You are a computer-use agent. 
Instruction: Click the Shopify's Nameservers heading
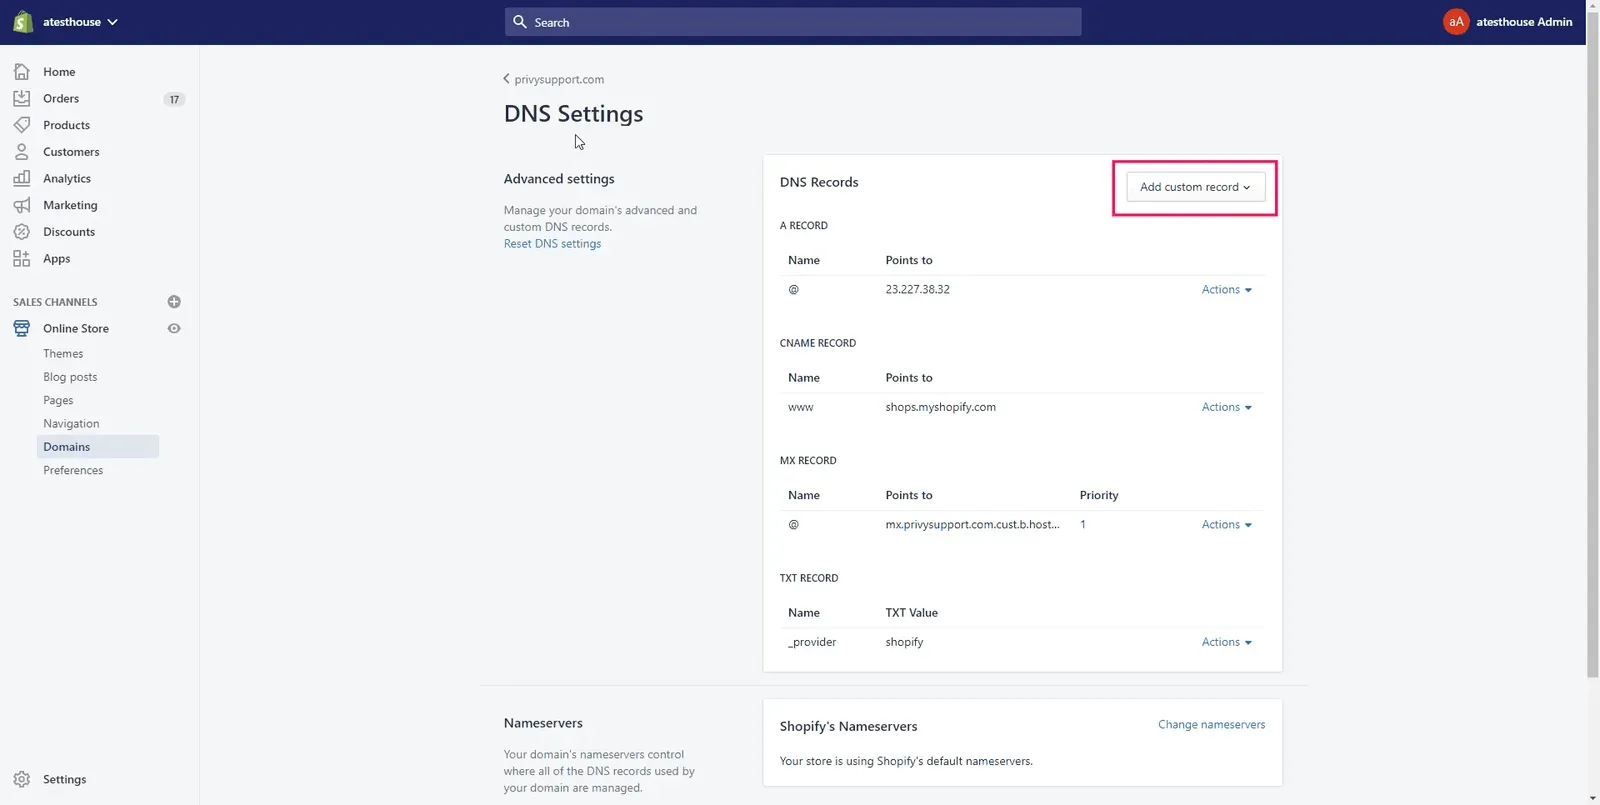click(848, 726)
